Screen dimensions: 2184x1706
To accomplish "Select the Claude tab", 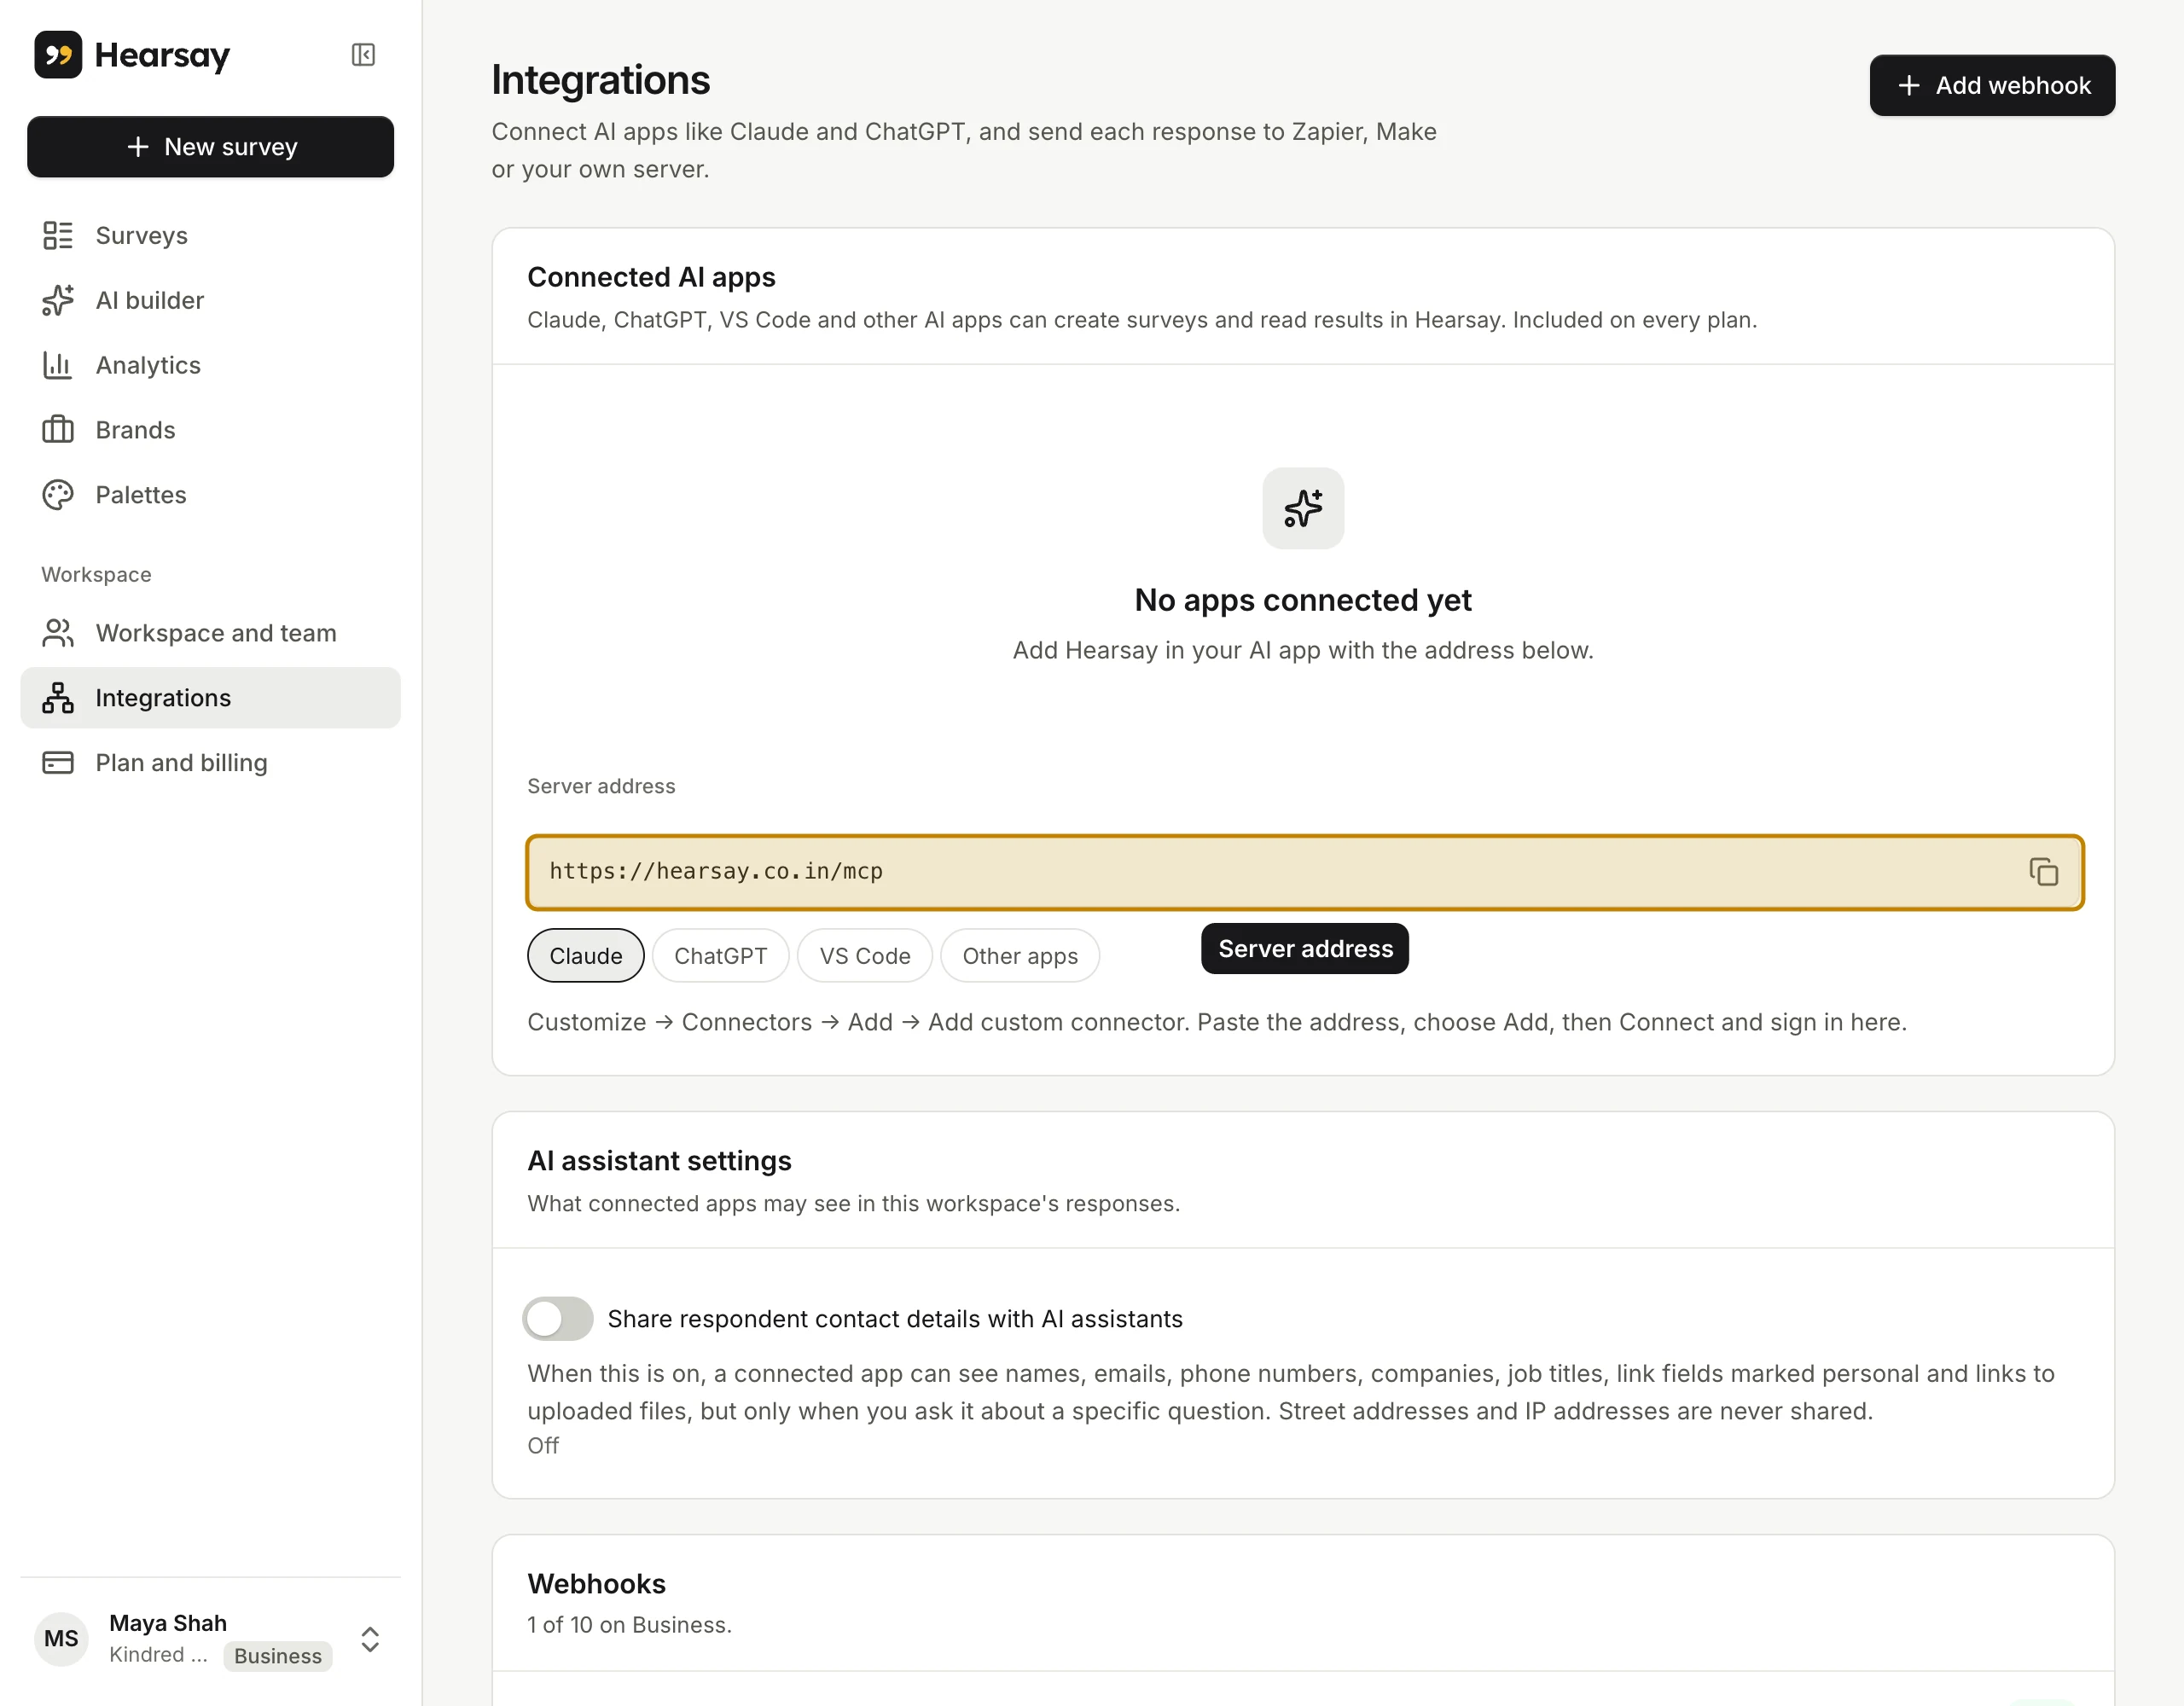I will pyautogui.click(x=586, y=956).
